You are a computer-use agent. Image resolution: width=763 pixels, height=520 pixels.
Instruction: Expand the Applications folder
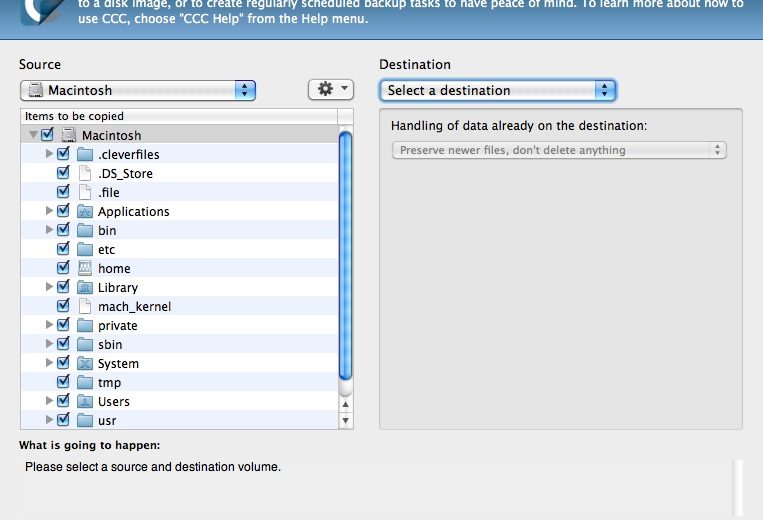(x=49, y=210)
